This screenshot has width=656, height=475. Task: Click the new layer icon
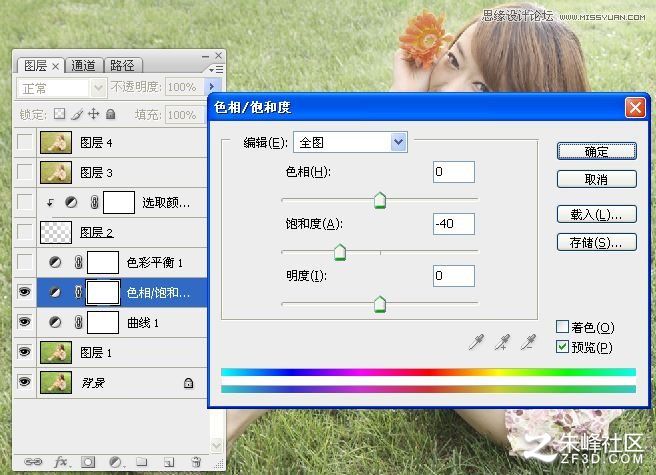click(169, 462)
